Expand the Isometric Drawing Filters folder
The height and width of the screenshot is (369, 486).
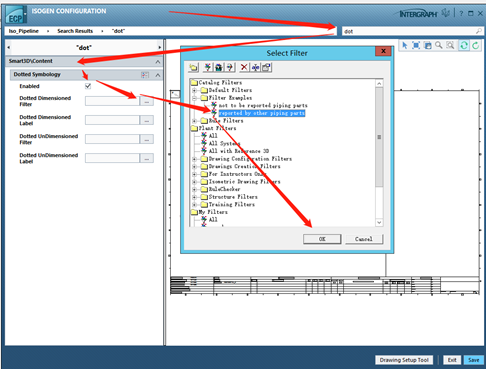click(x=194, y=182)
